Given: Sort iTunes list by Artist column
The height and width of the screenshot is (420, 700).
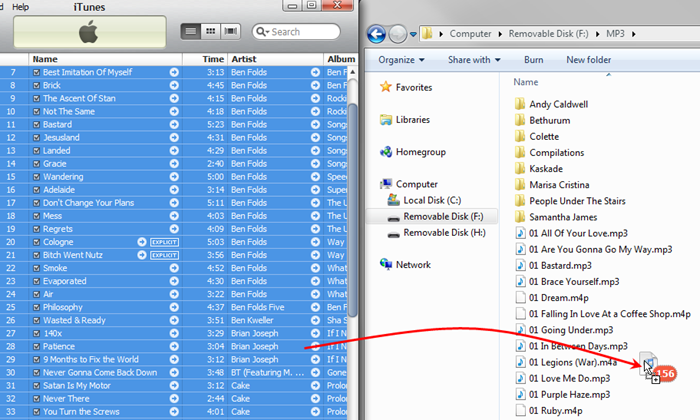Looking at the screenshot, I should [275, 59].
